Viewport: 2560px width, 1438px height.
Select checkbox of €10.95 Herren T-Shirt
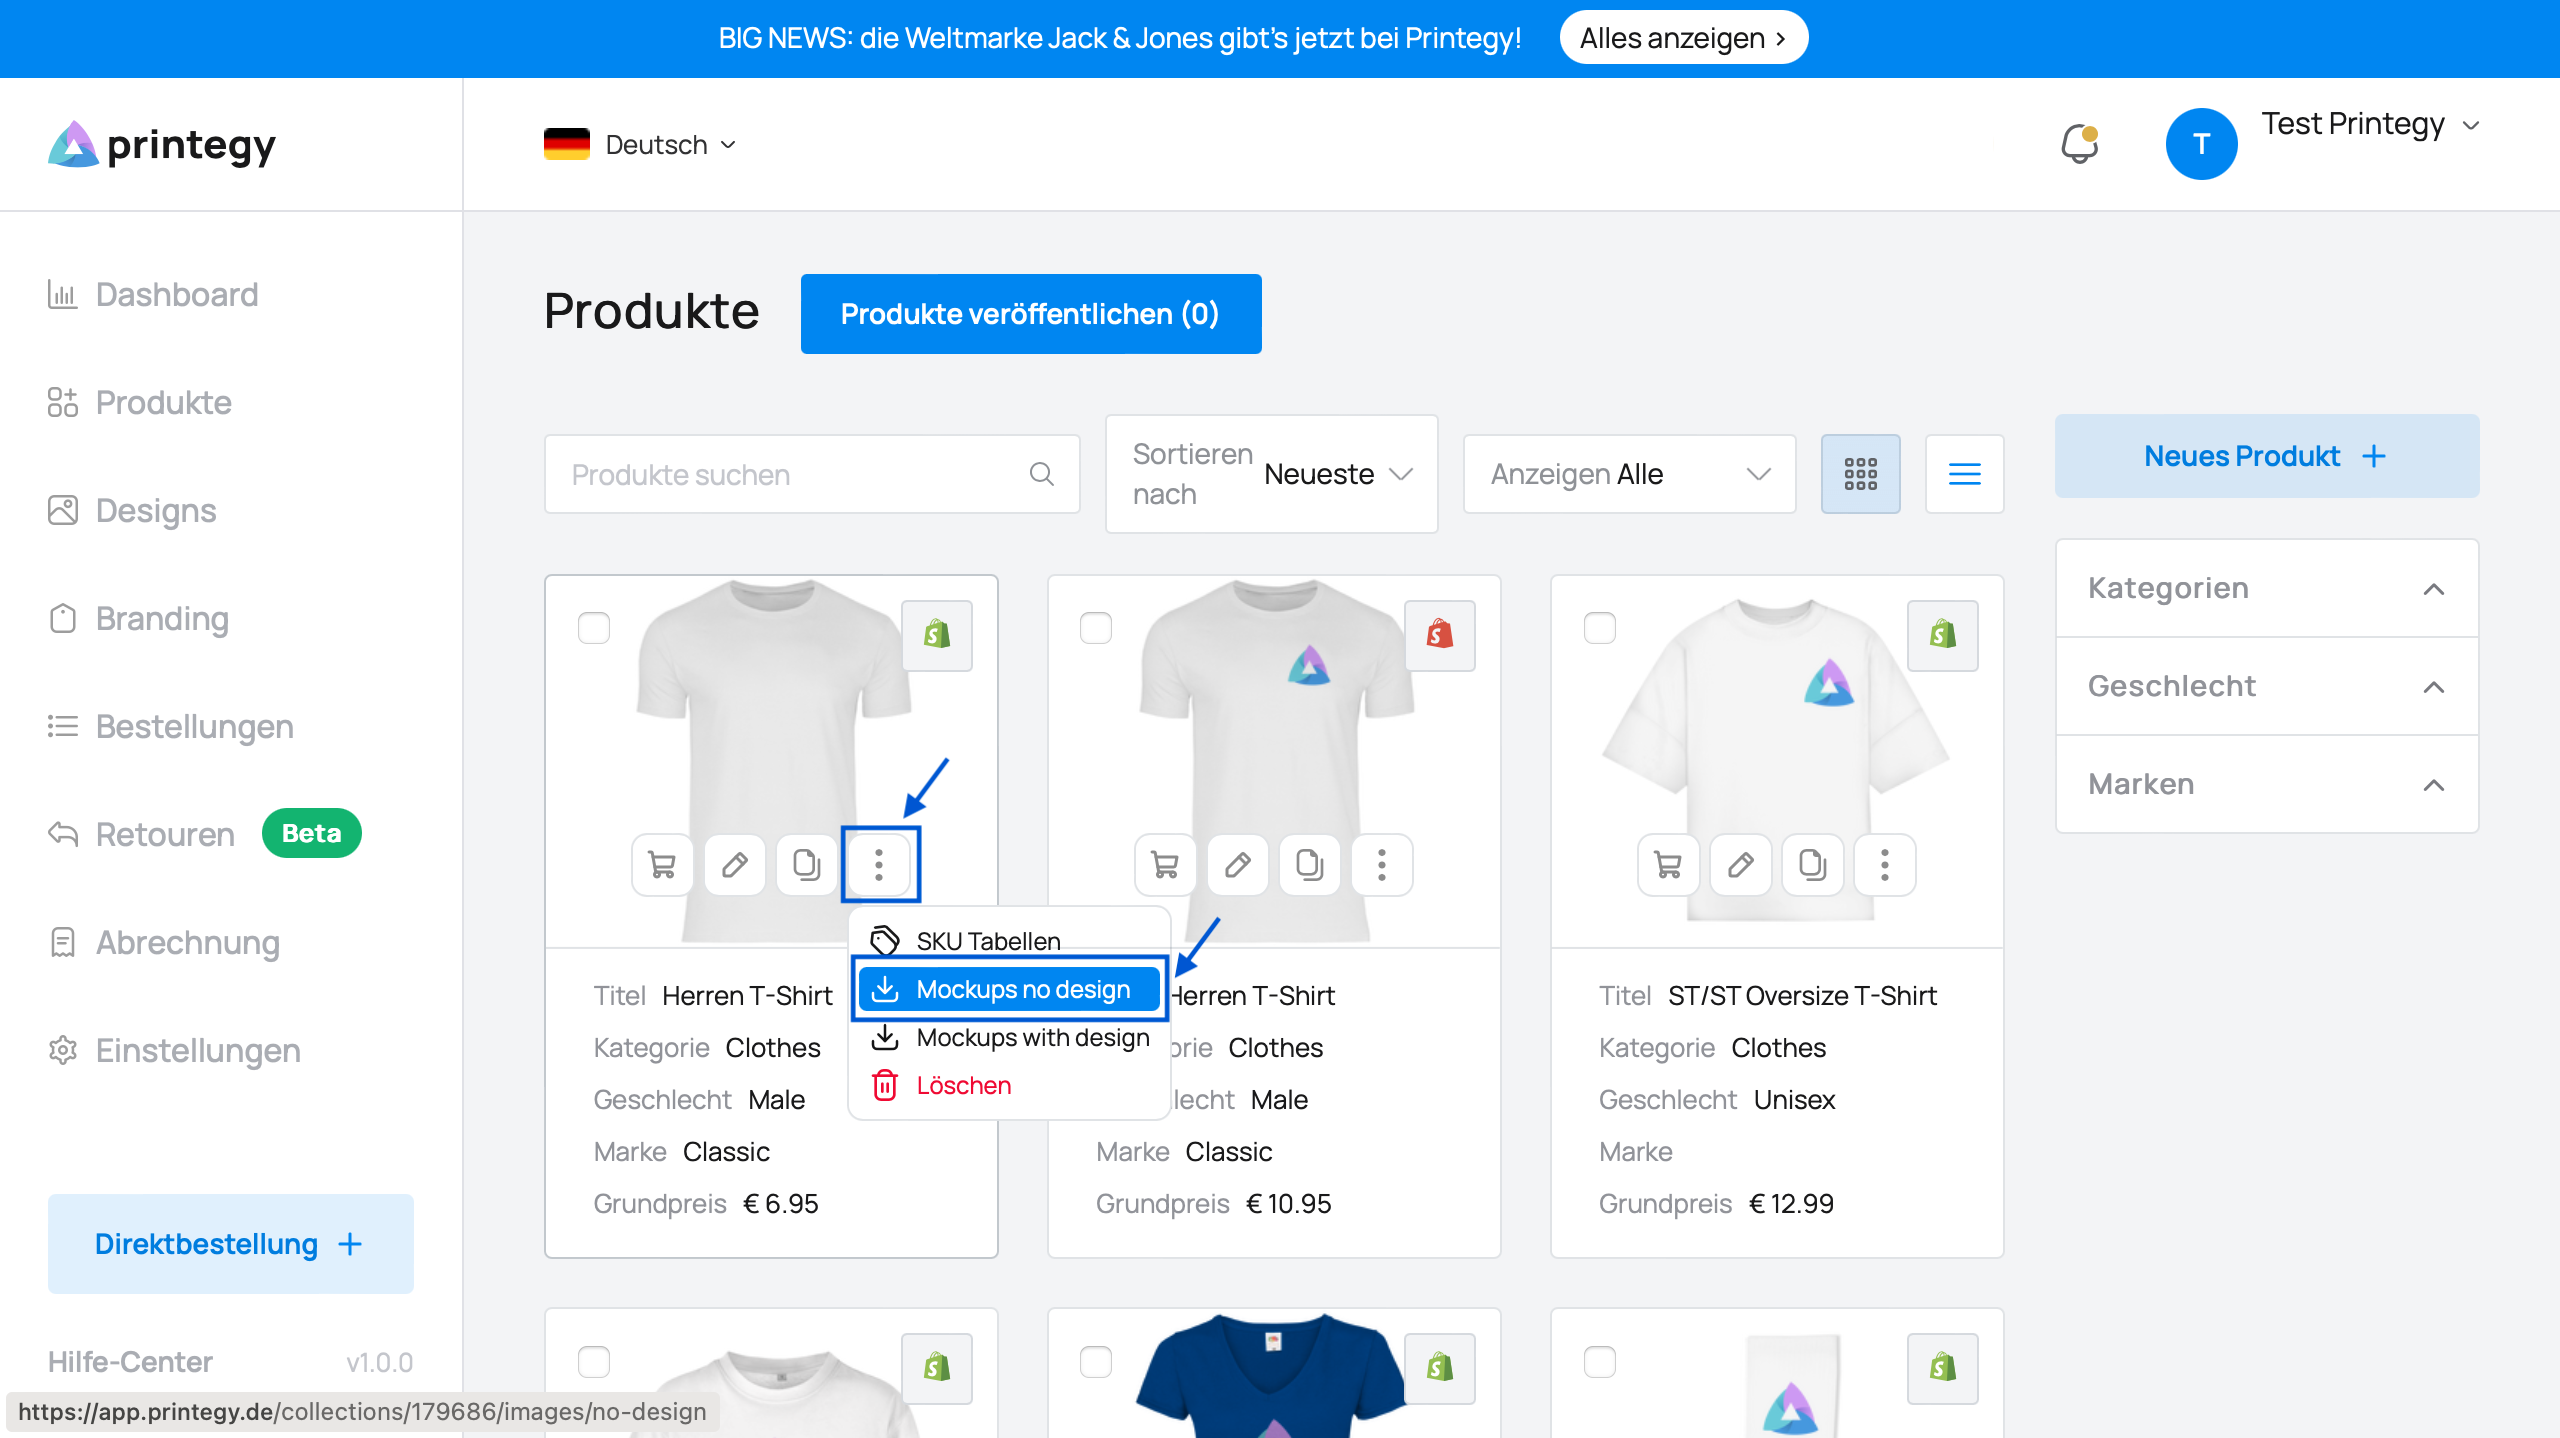[x=1096, y=628]
